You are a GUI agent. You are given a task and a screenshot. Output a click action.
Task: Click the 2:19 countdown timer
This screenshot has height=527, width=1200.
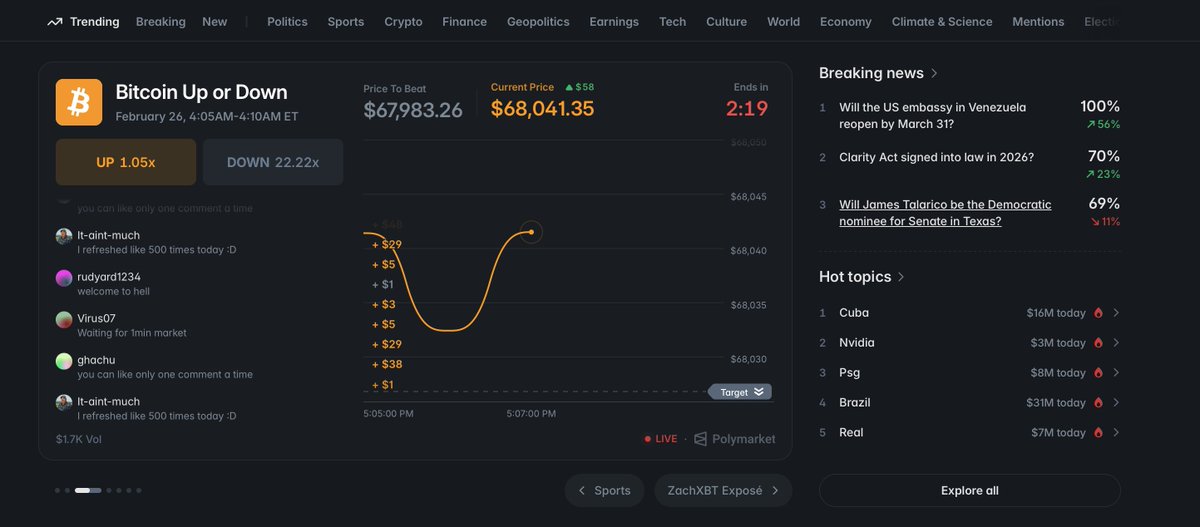[x=747, y=109]
